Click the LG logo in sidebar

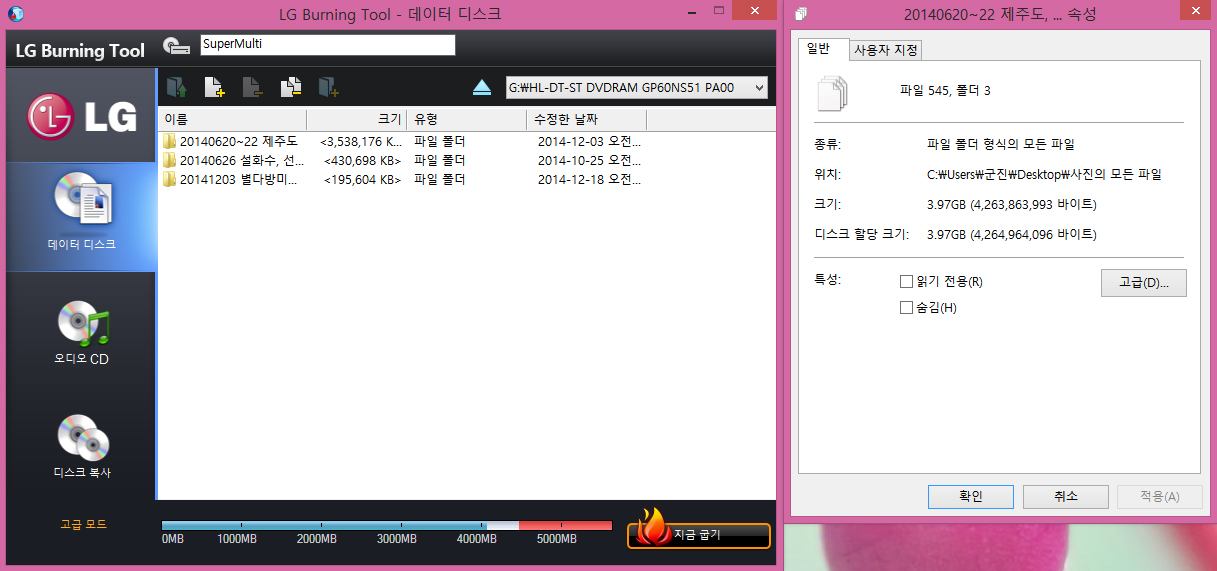pos(81,117)
